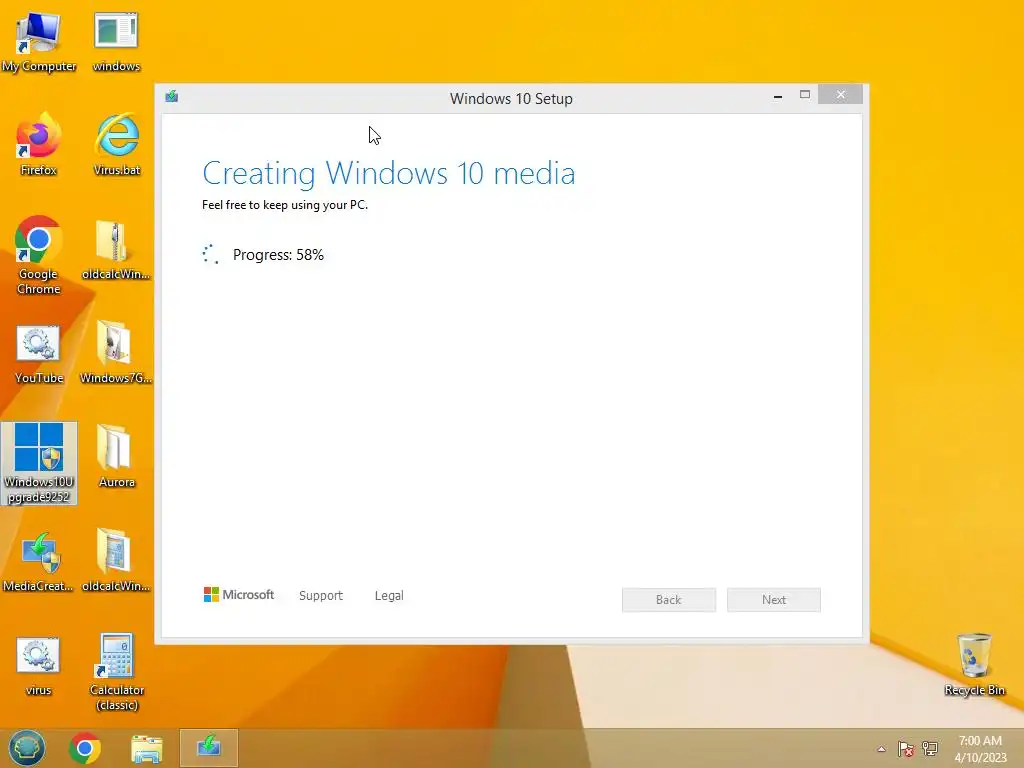This screenshot has width=1024, height=768.
Task: Open File Explorer from the taskbar
Action: pos(147,748)
